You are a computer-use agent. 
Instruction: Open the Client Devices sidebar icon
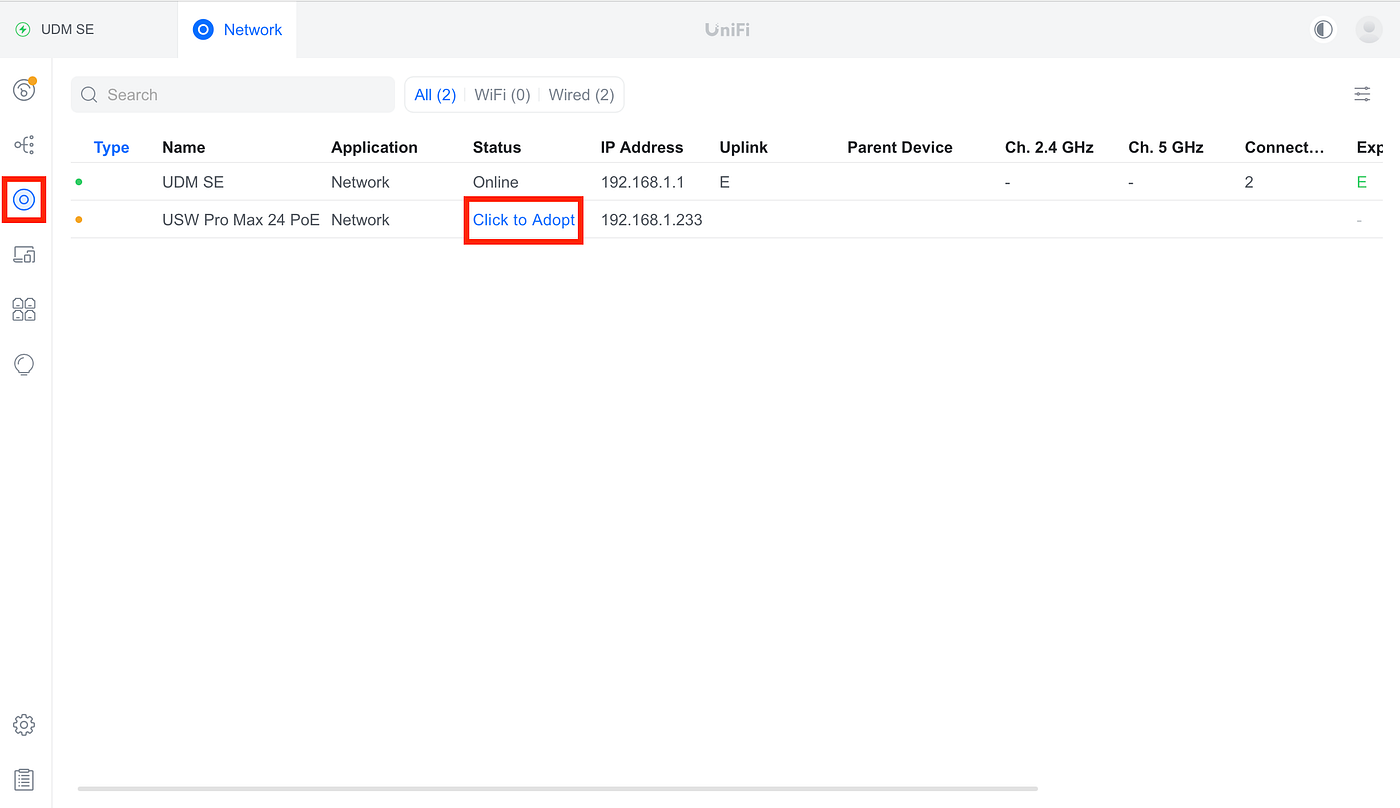(x=24, y=255)
